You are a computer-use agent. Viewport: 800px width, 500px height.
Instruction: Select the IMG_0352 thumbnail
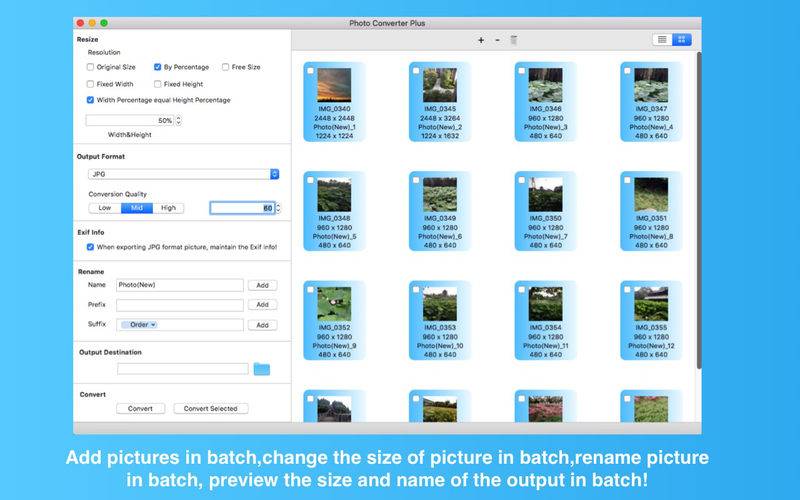coord(334,304)
